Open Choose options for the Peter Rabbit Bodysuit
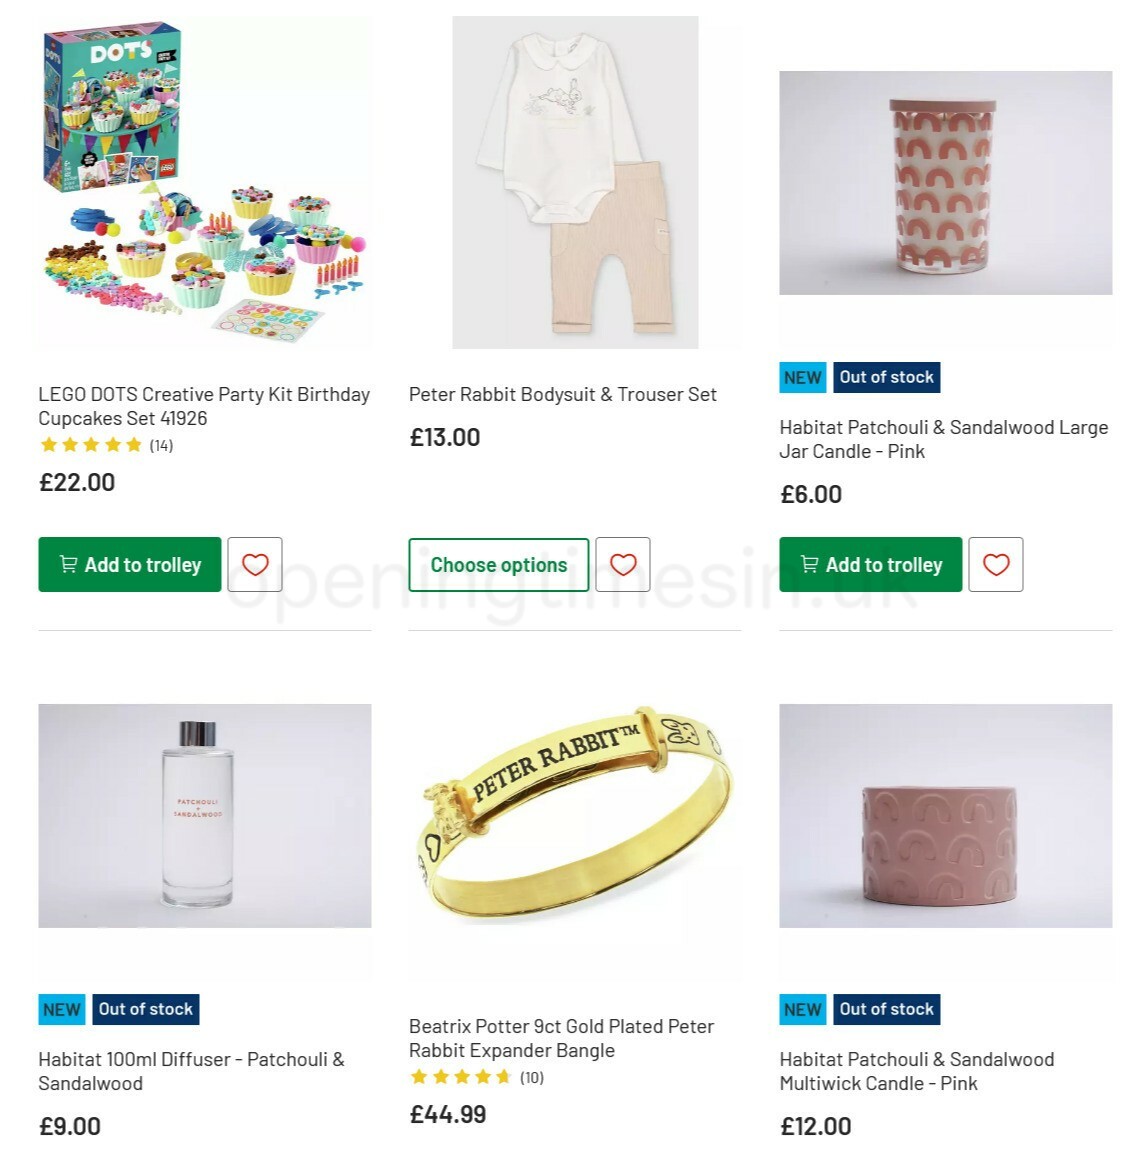Viewport: 1145px width, 1159px height. point(498,564)
